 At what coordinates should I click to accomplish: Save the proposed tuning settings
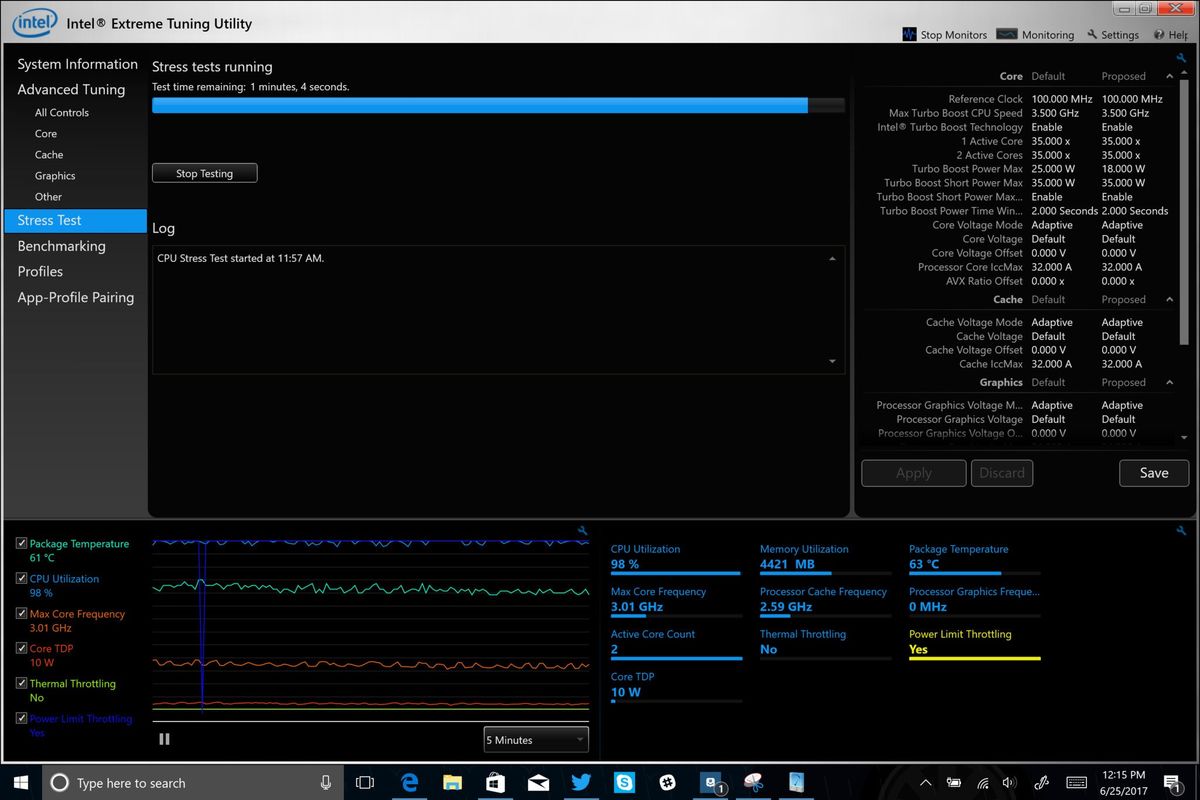pos(1153,472)
